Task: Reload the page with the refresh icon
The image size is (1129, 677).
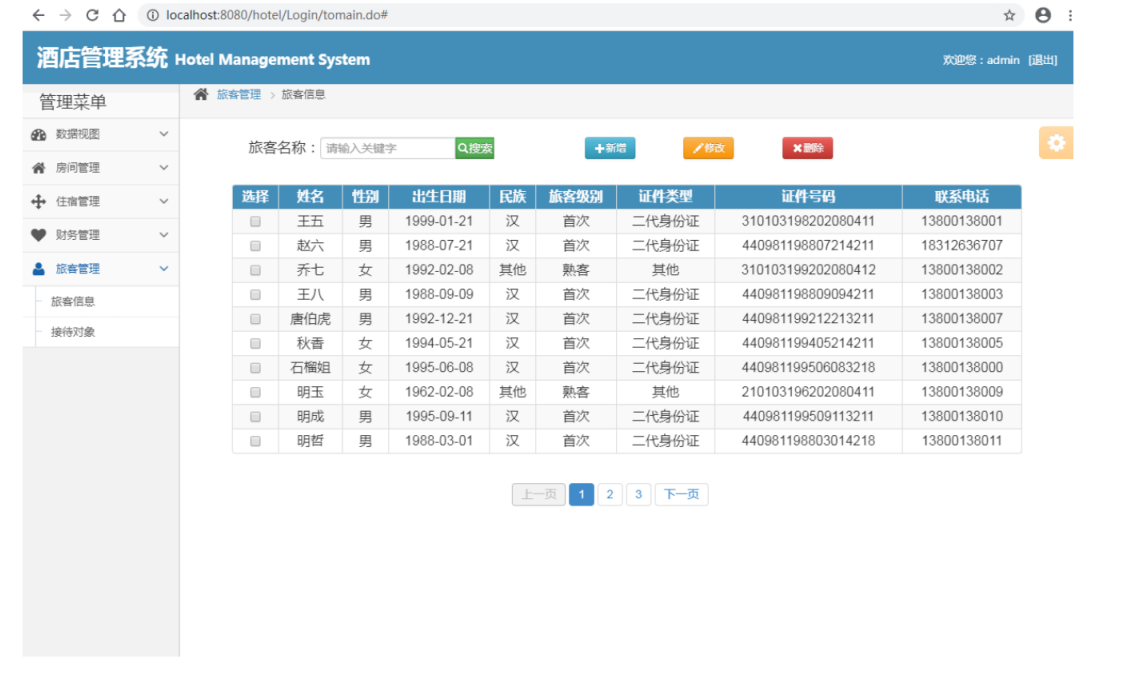Action: [x=92, y=15]
